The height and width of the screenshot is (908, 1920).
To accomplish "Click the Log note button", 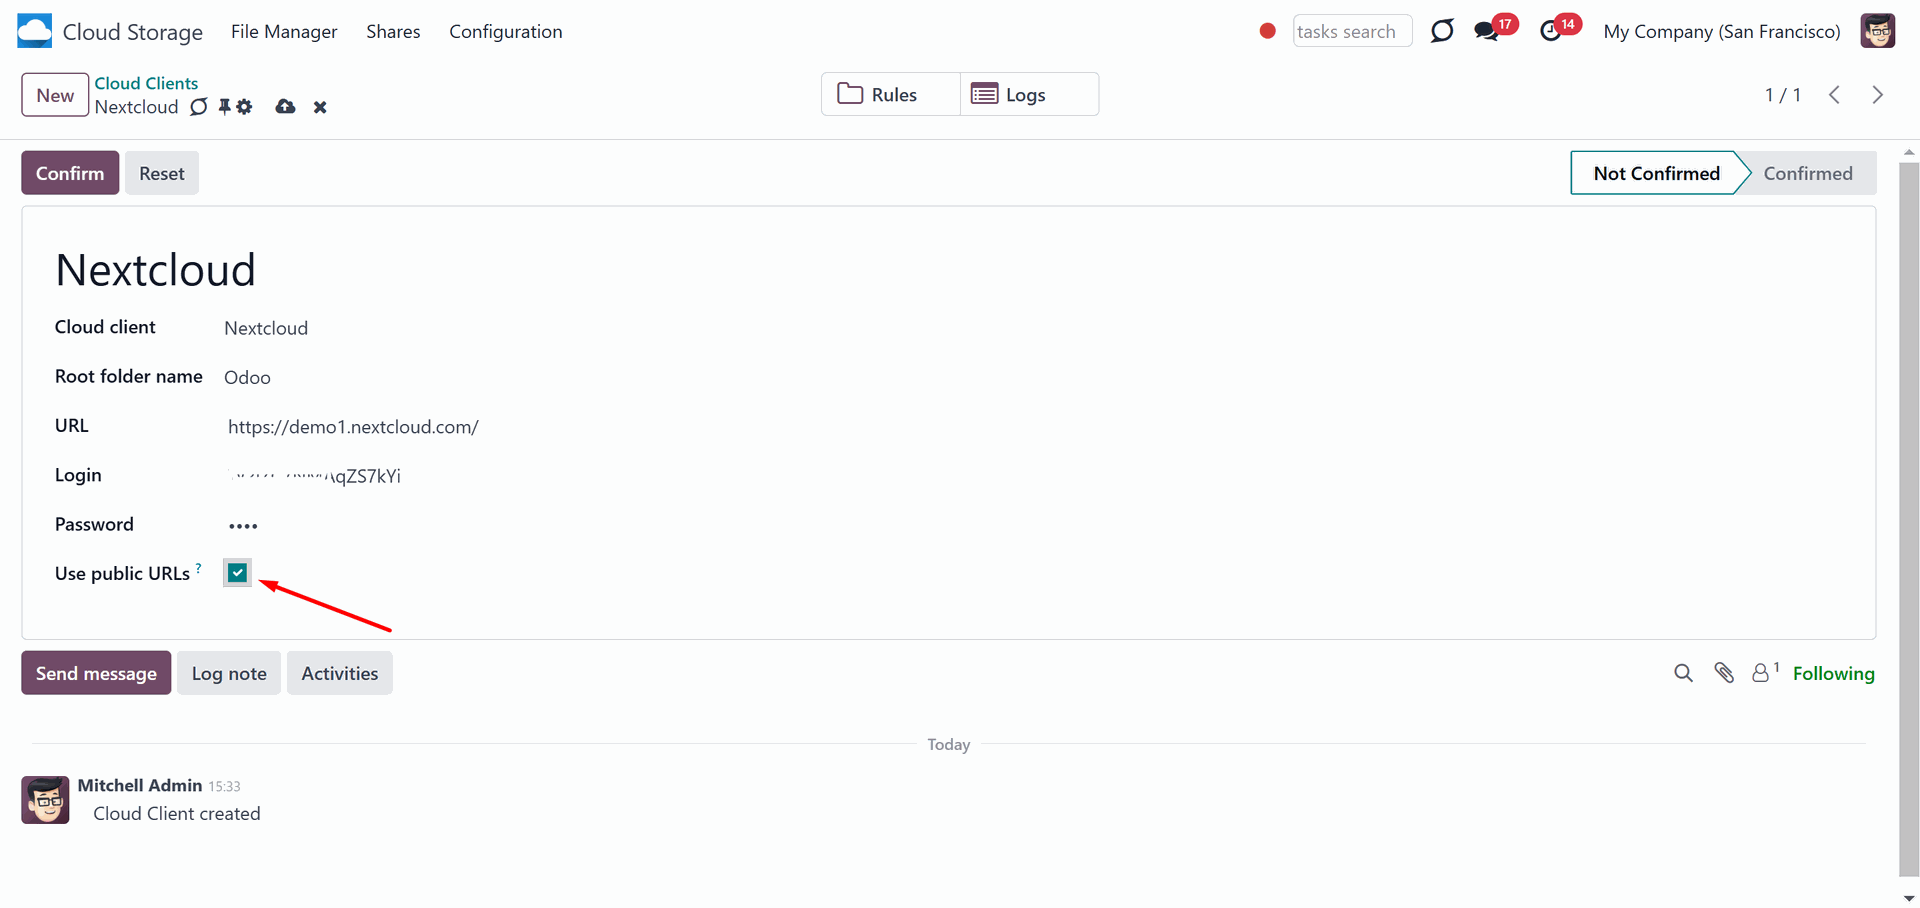I will [229, 673].
